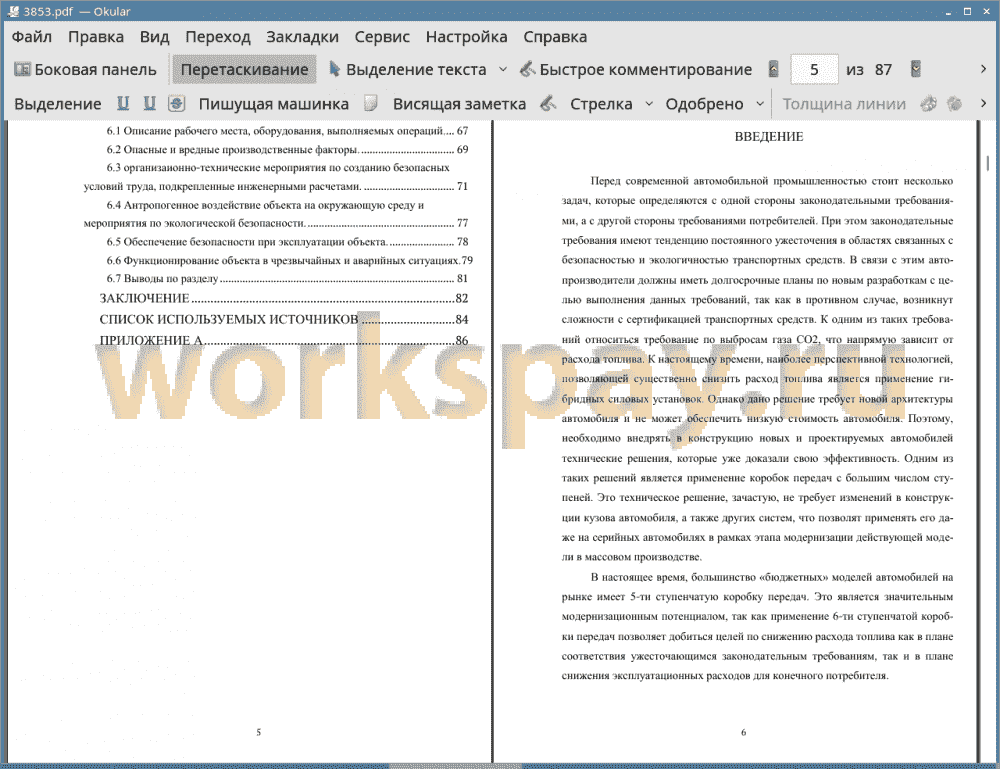This screenshot has height=769, width=1000.
Task: Click the note page icon
Action: (x=371, y=103)
